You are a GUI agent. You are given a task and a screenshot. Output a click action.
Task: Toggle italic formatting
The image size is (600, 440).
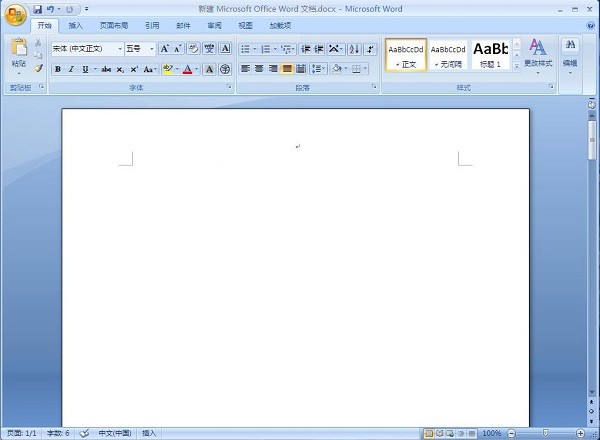71,69
